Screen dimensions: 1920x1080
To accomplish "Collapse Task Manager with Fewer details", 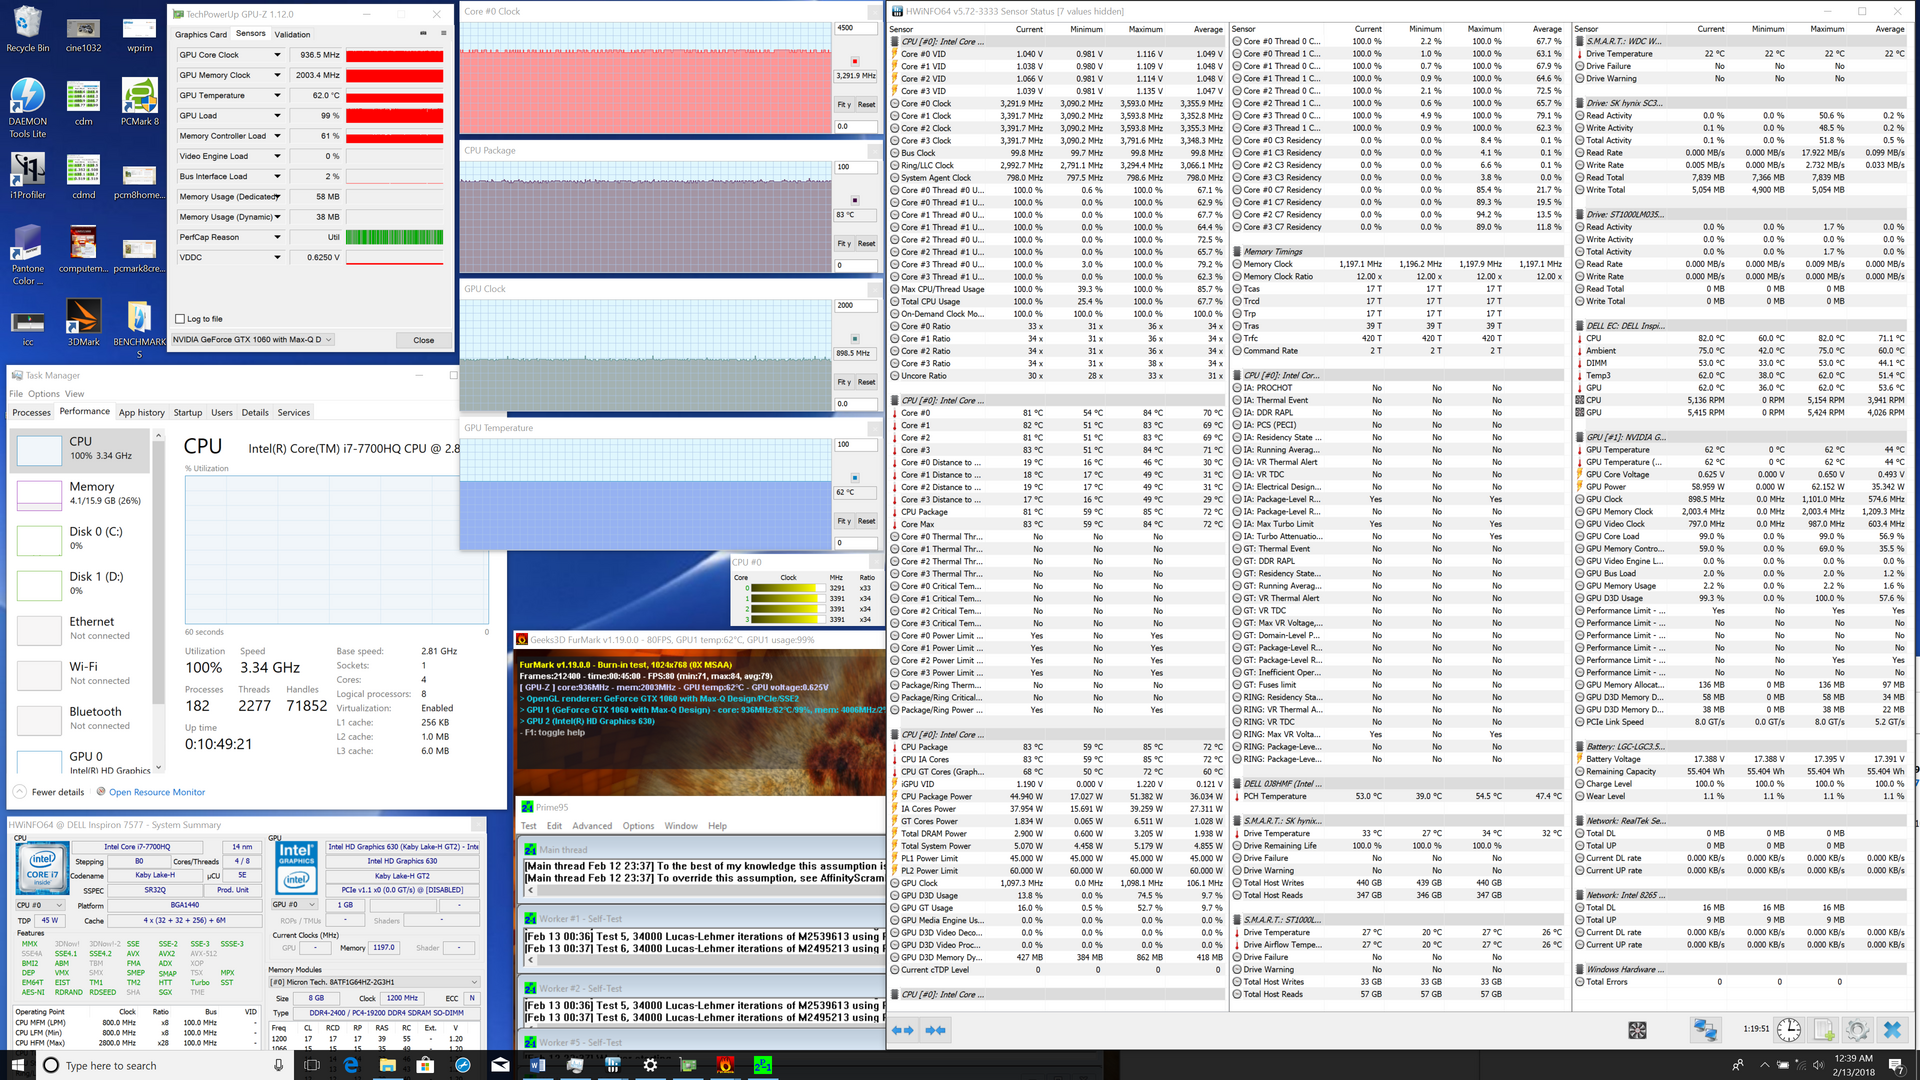I will tap(49, 792).
